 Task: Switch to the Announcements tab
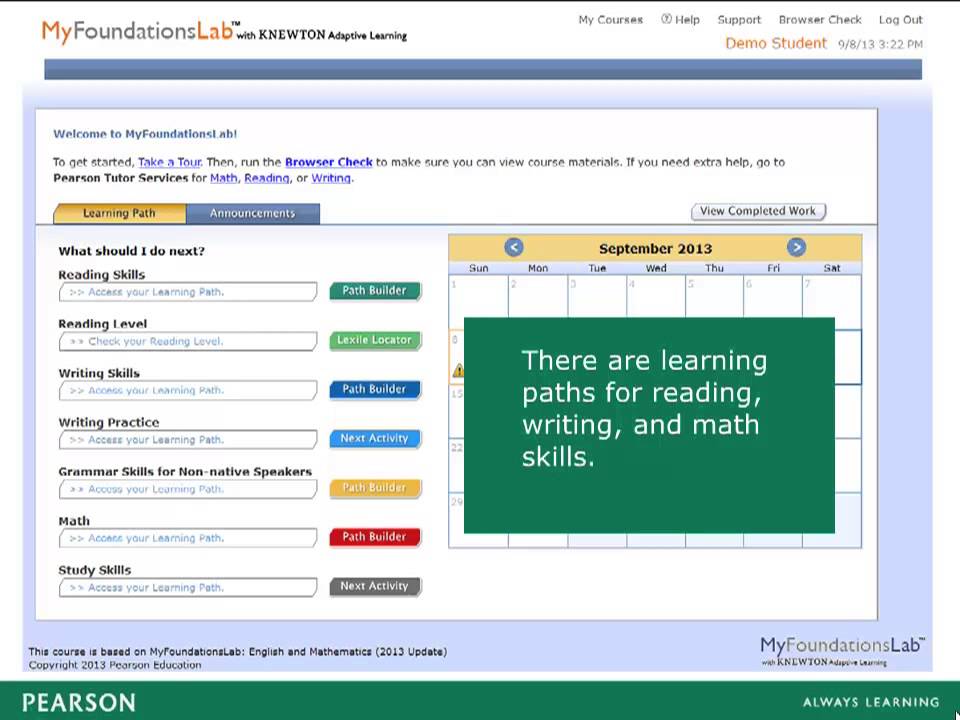[252, 213]
